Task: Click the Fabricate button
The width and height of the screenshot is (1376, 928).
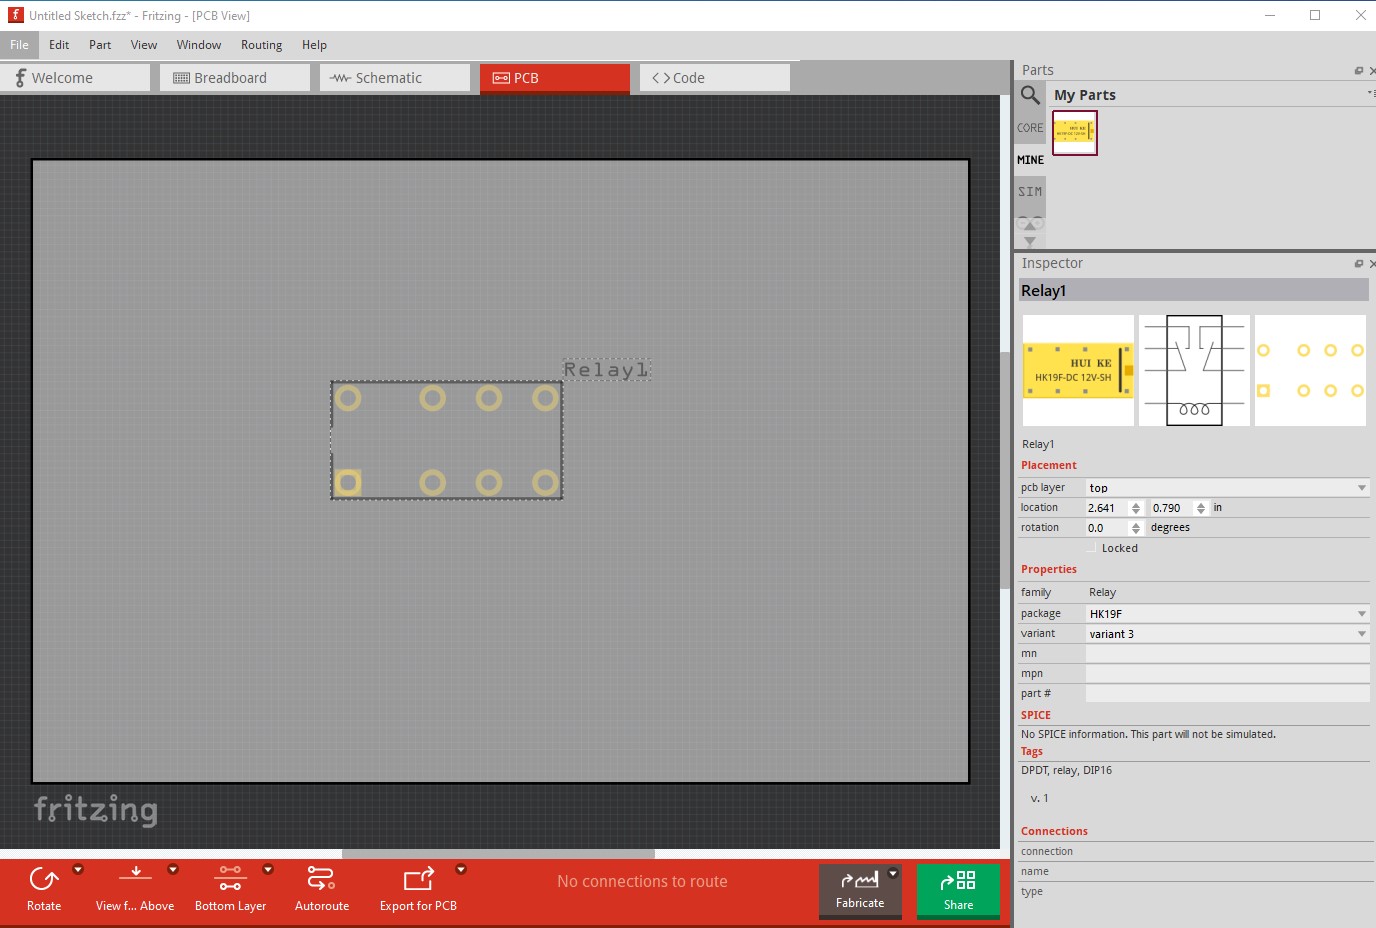Action: click(x=860, y=890)
